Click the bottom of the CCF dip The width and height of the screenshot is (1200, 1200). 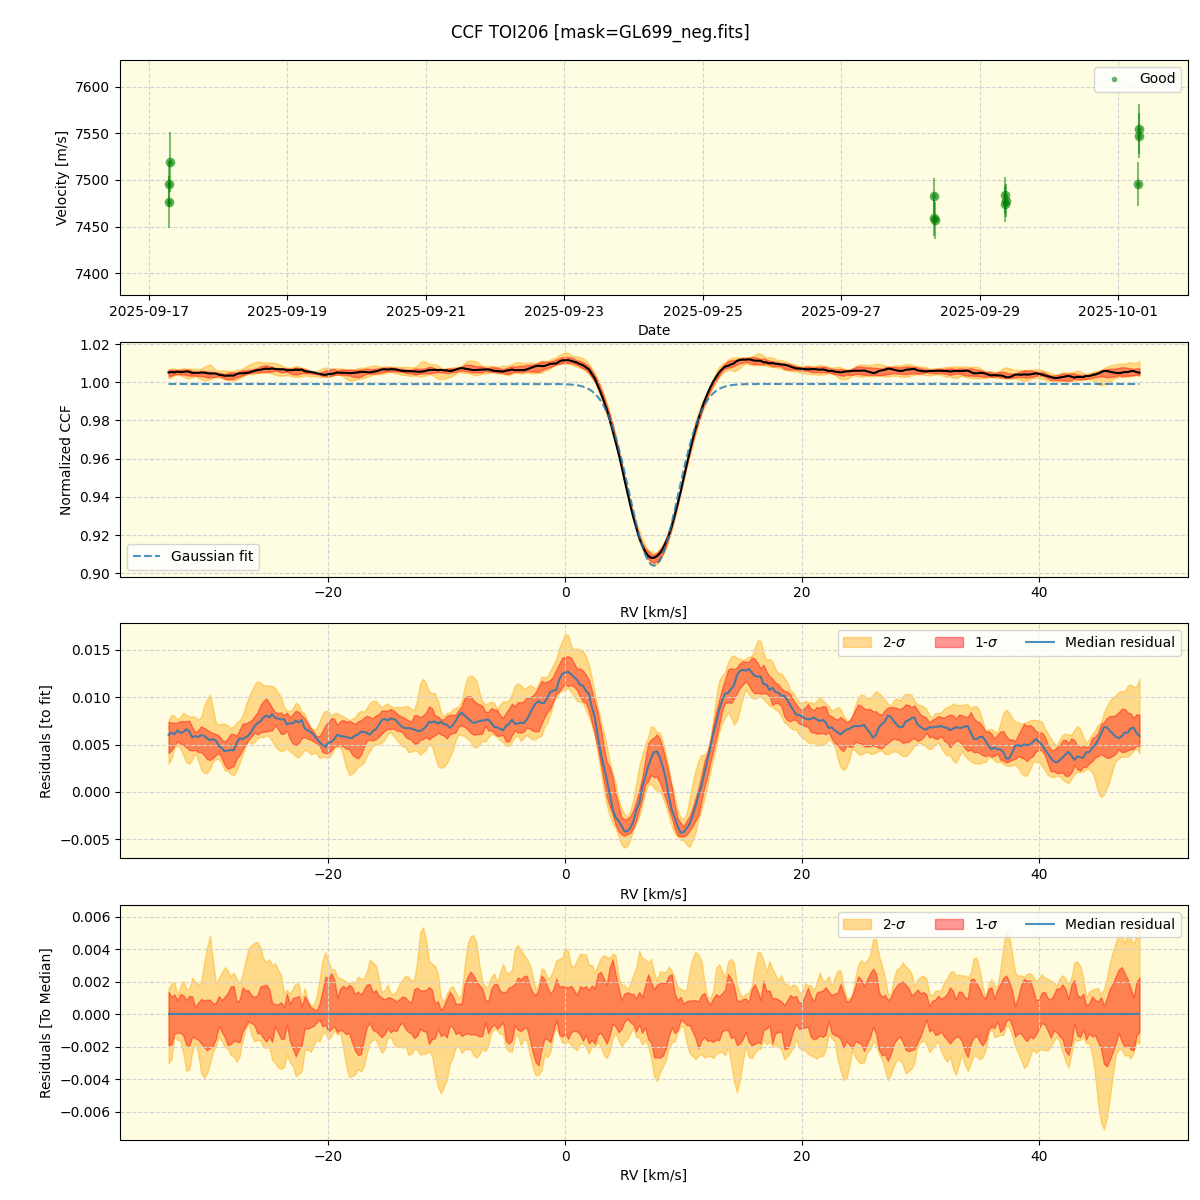click(x=653, y=557)
